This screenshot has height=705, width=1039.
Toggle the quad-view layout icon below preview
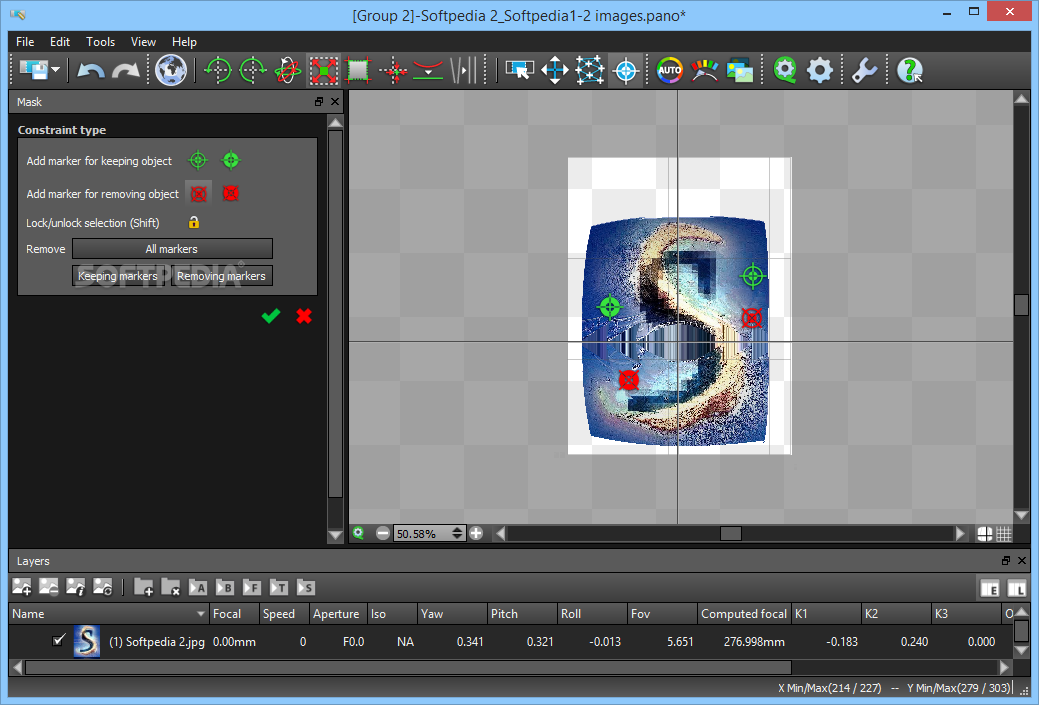985,533
